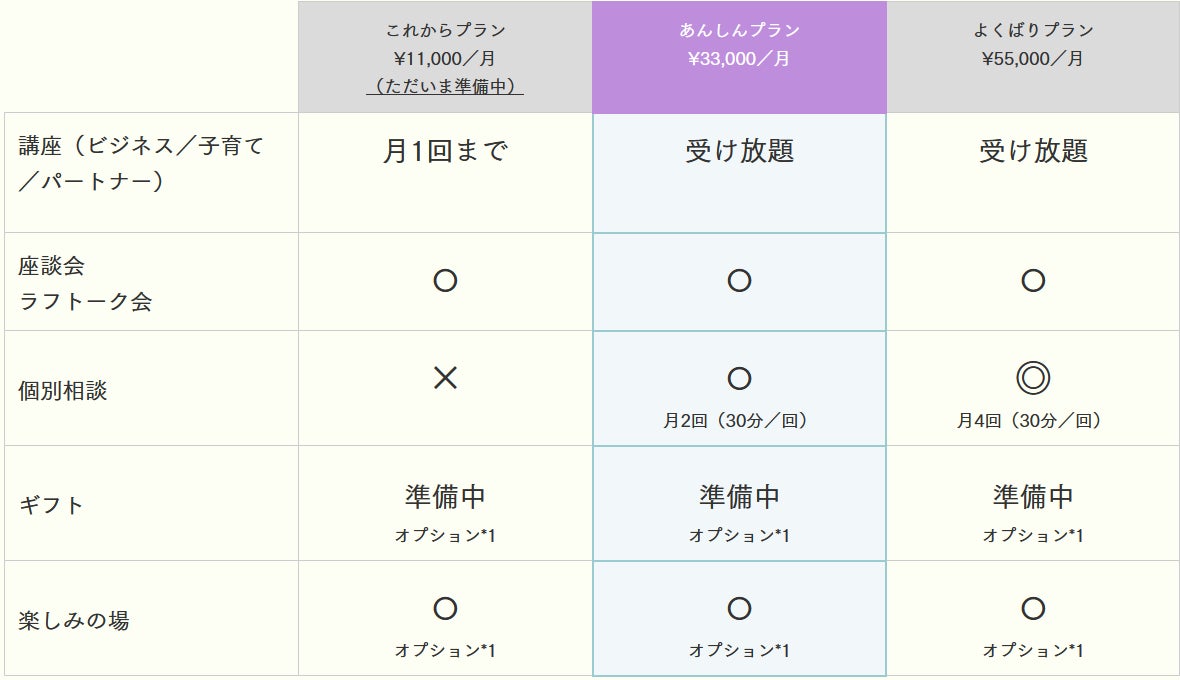This screenshot has width=1180, height=680.
Task: Click the double circle symbol for よくばりプラン
Action: (1033, 378)
